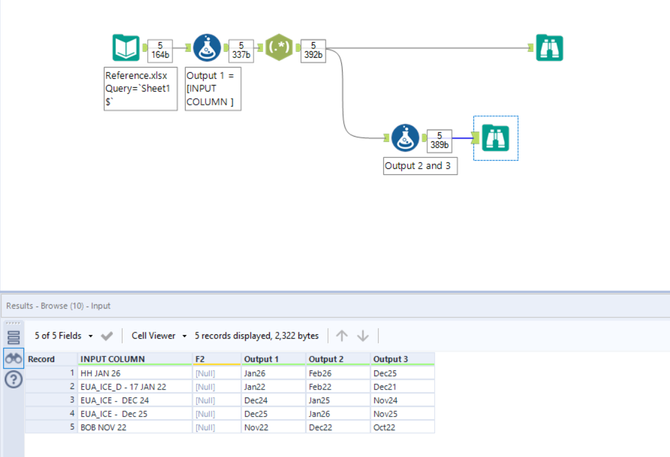Click the Reference.xlsx annotation box
Screen dimensions: 670x457
point(141,89)
